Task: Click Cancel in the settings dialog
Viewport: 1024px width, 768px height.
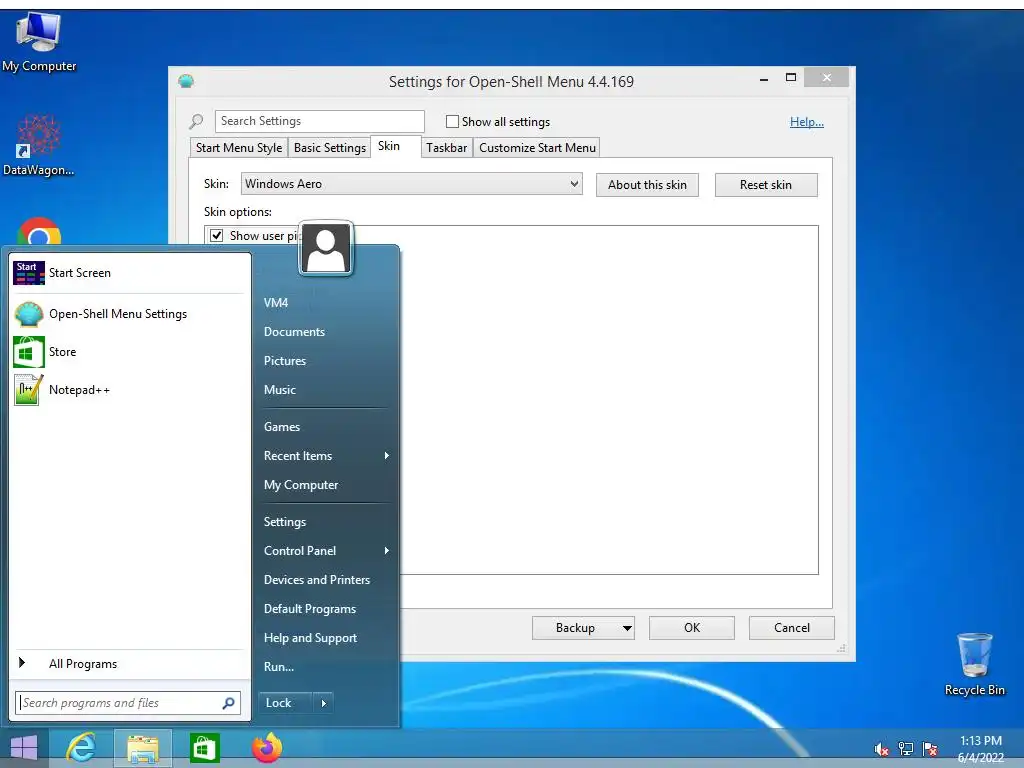Action: tap(792, 628)
